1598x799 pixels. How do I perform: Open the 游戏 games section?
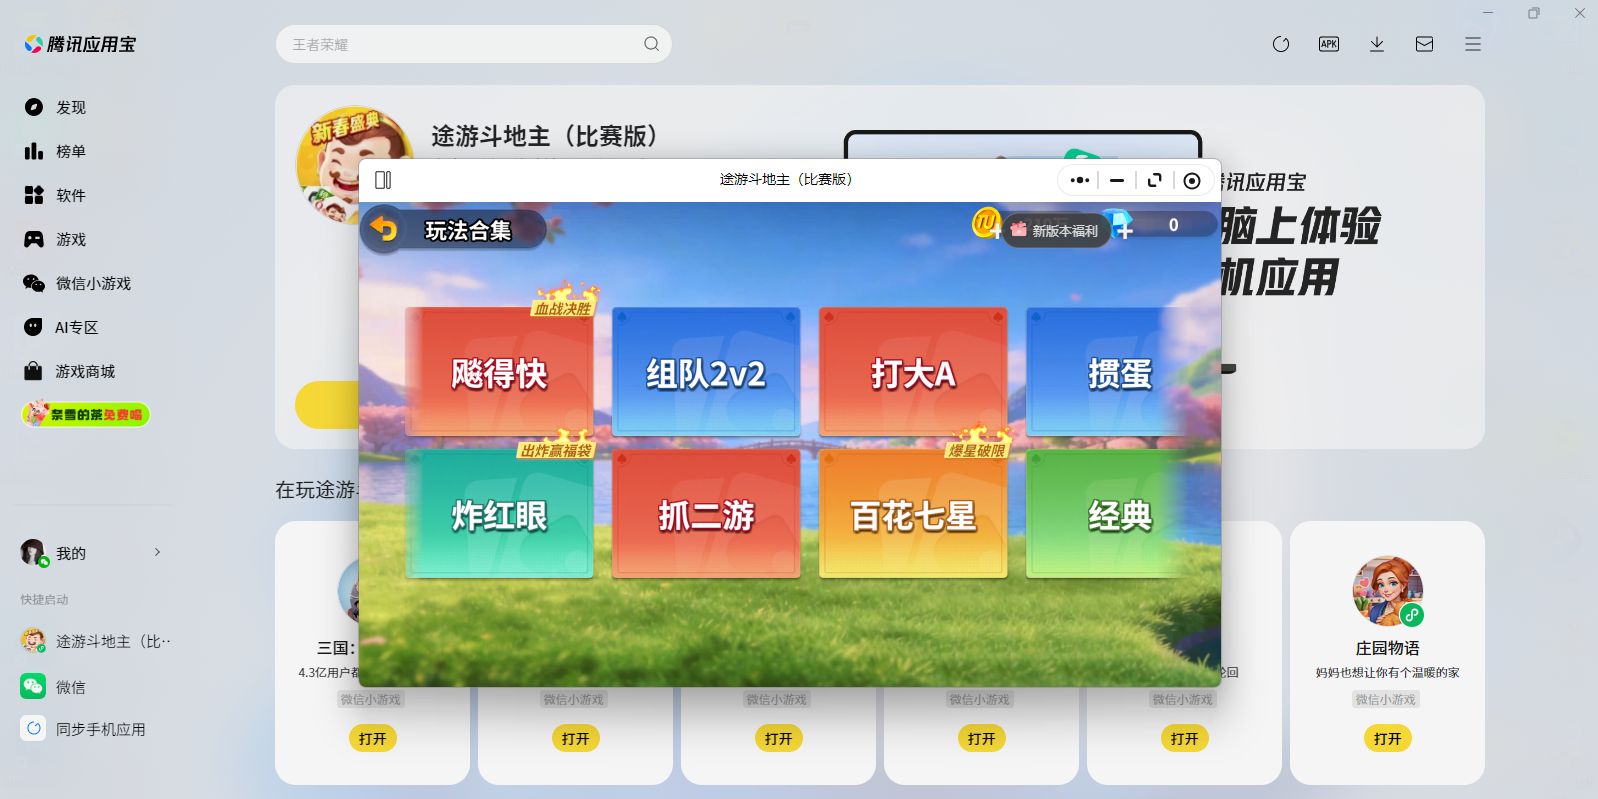[56, 239]
